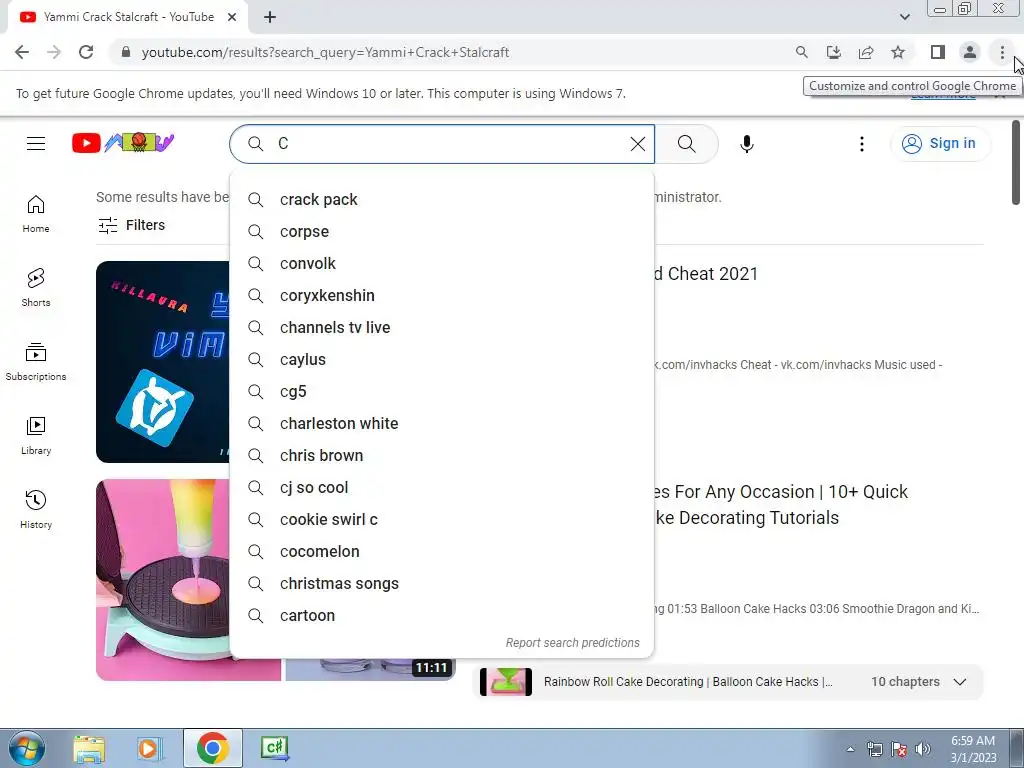Choose suggestion 'charleston white'

coord(441,423)
